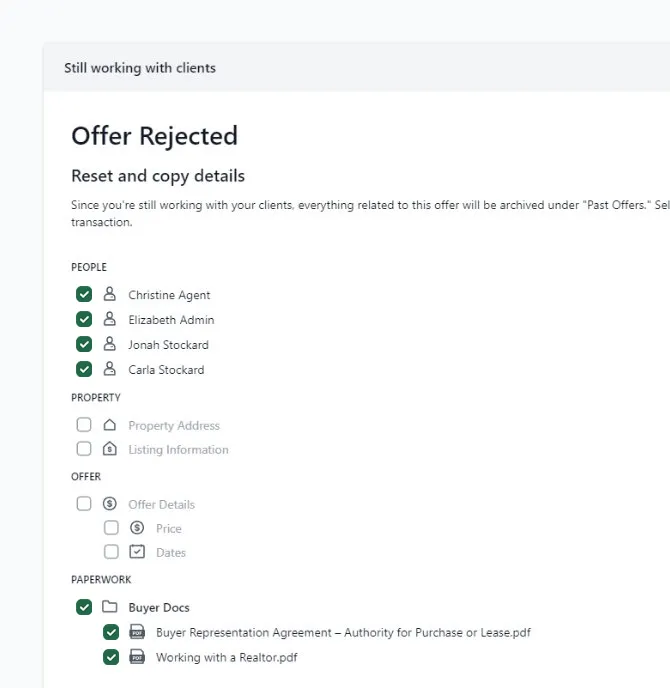The width and height of the screenshot is (670, 688).
Task: Check the Listing Information checkbox
Action: click(x=84, y=449)
